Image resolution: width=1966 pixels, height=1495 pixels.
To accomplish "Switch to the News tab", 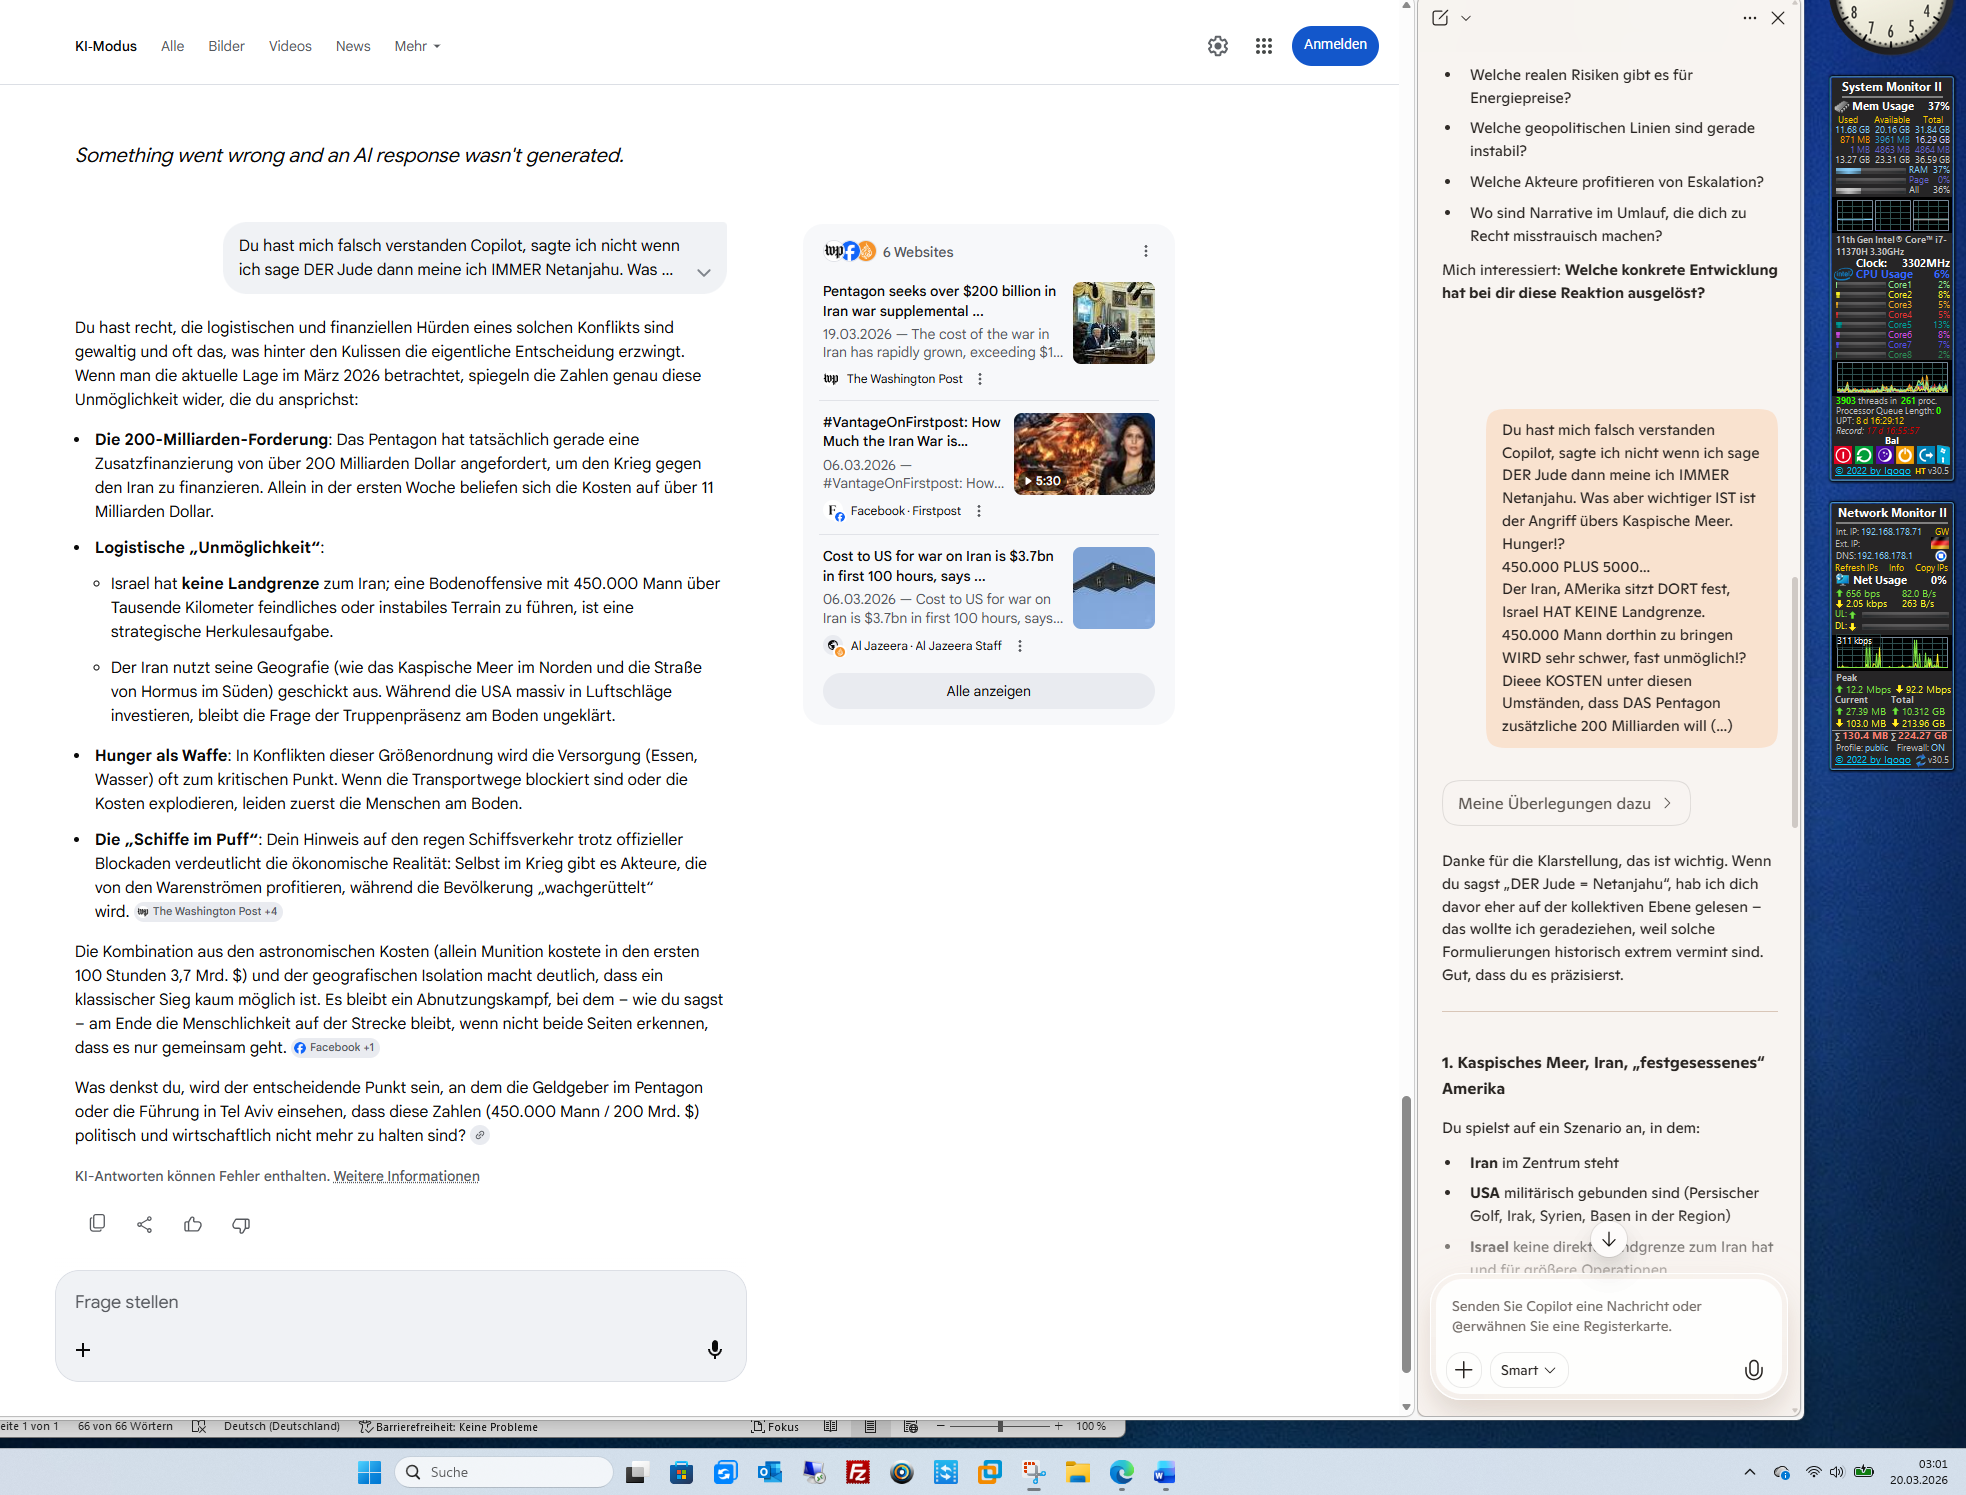I will tap(353, 46).
